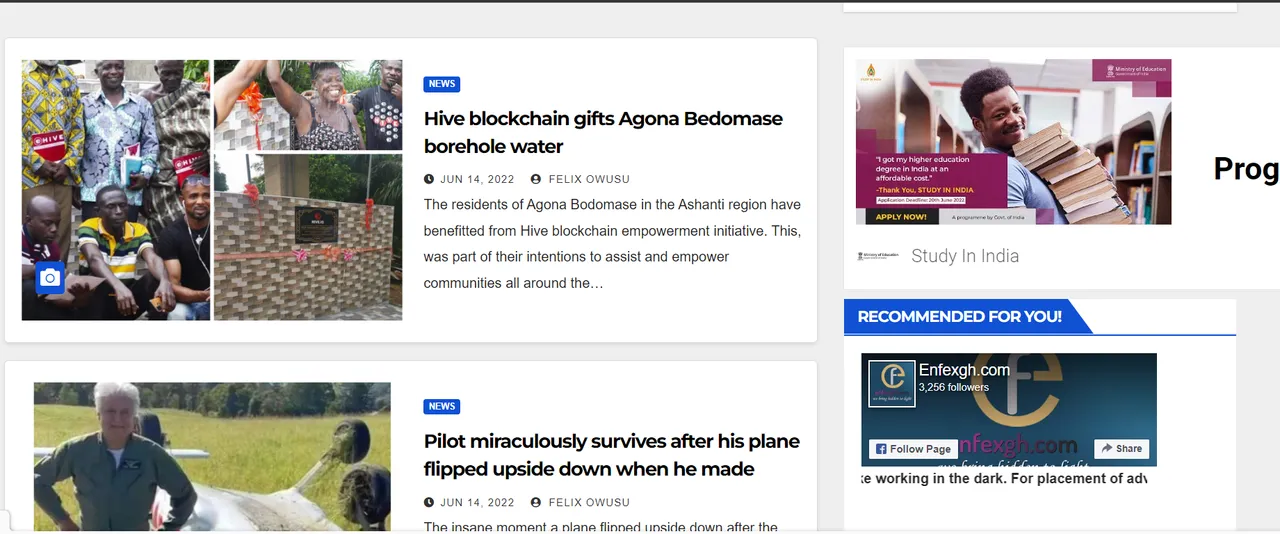Click the Agona Bedomase borehole article image
This screenshot has width=1280, height=534.
coord(212,190)
